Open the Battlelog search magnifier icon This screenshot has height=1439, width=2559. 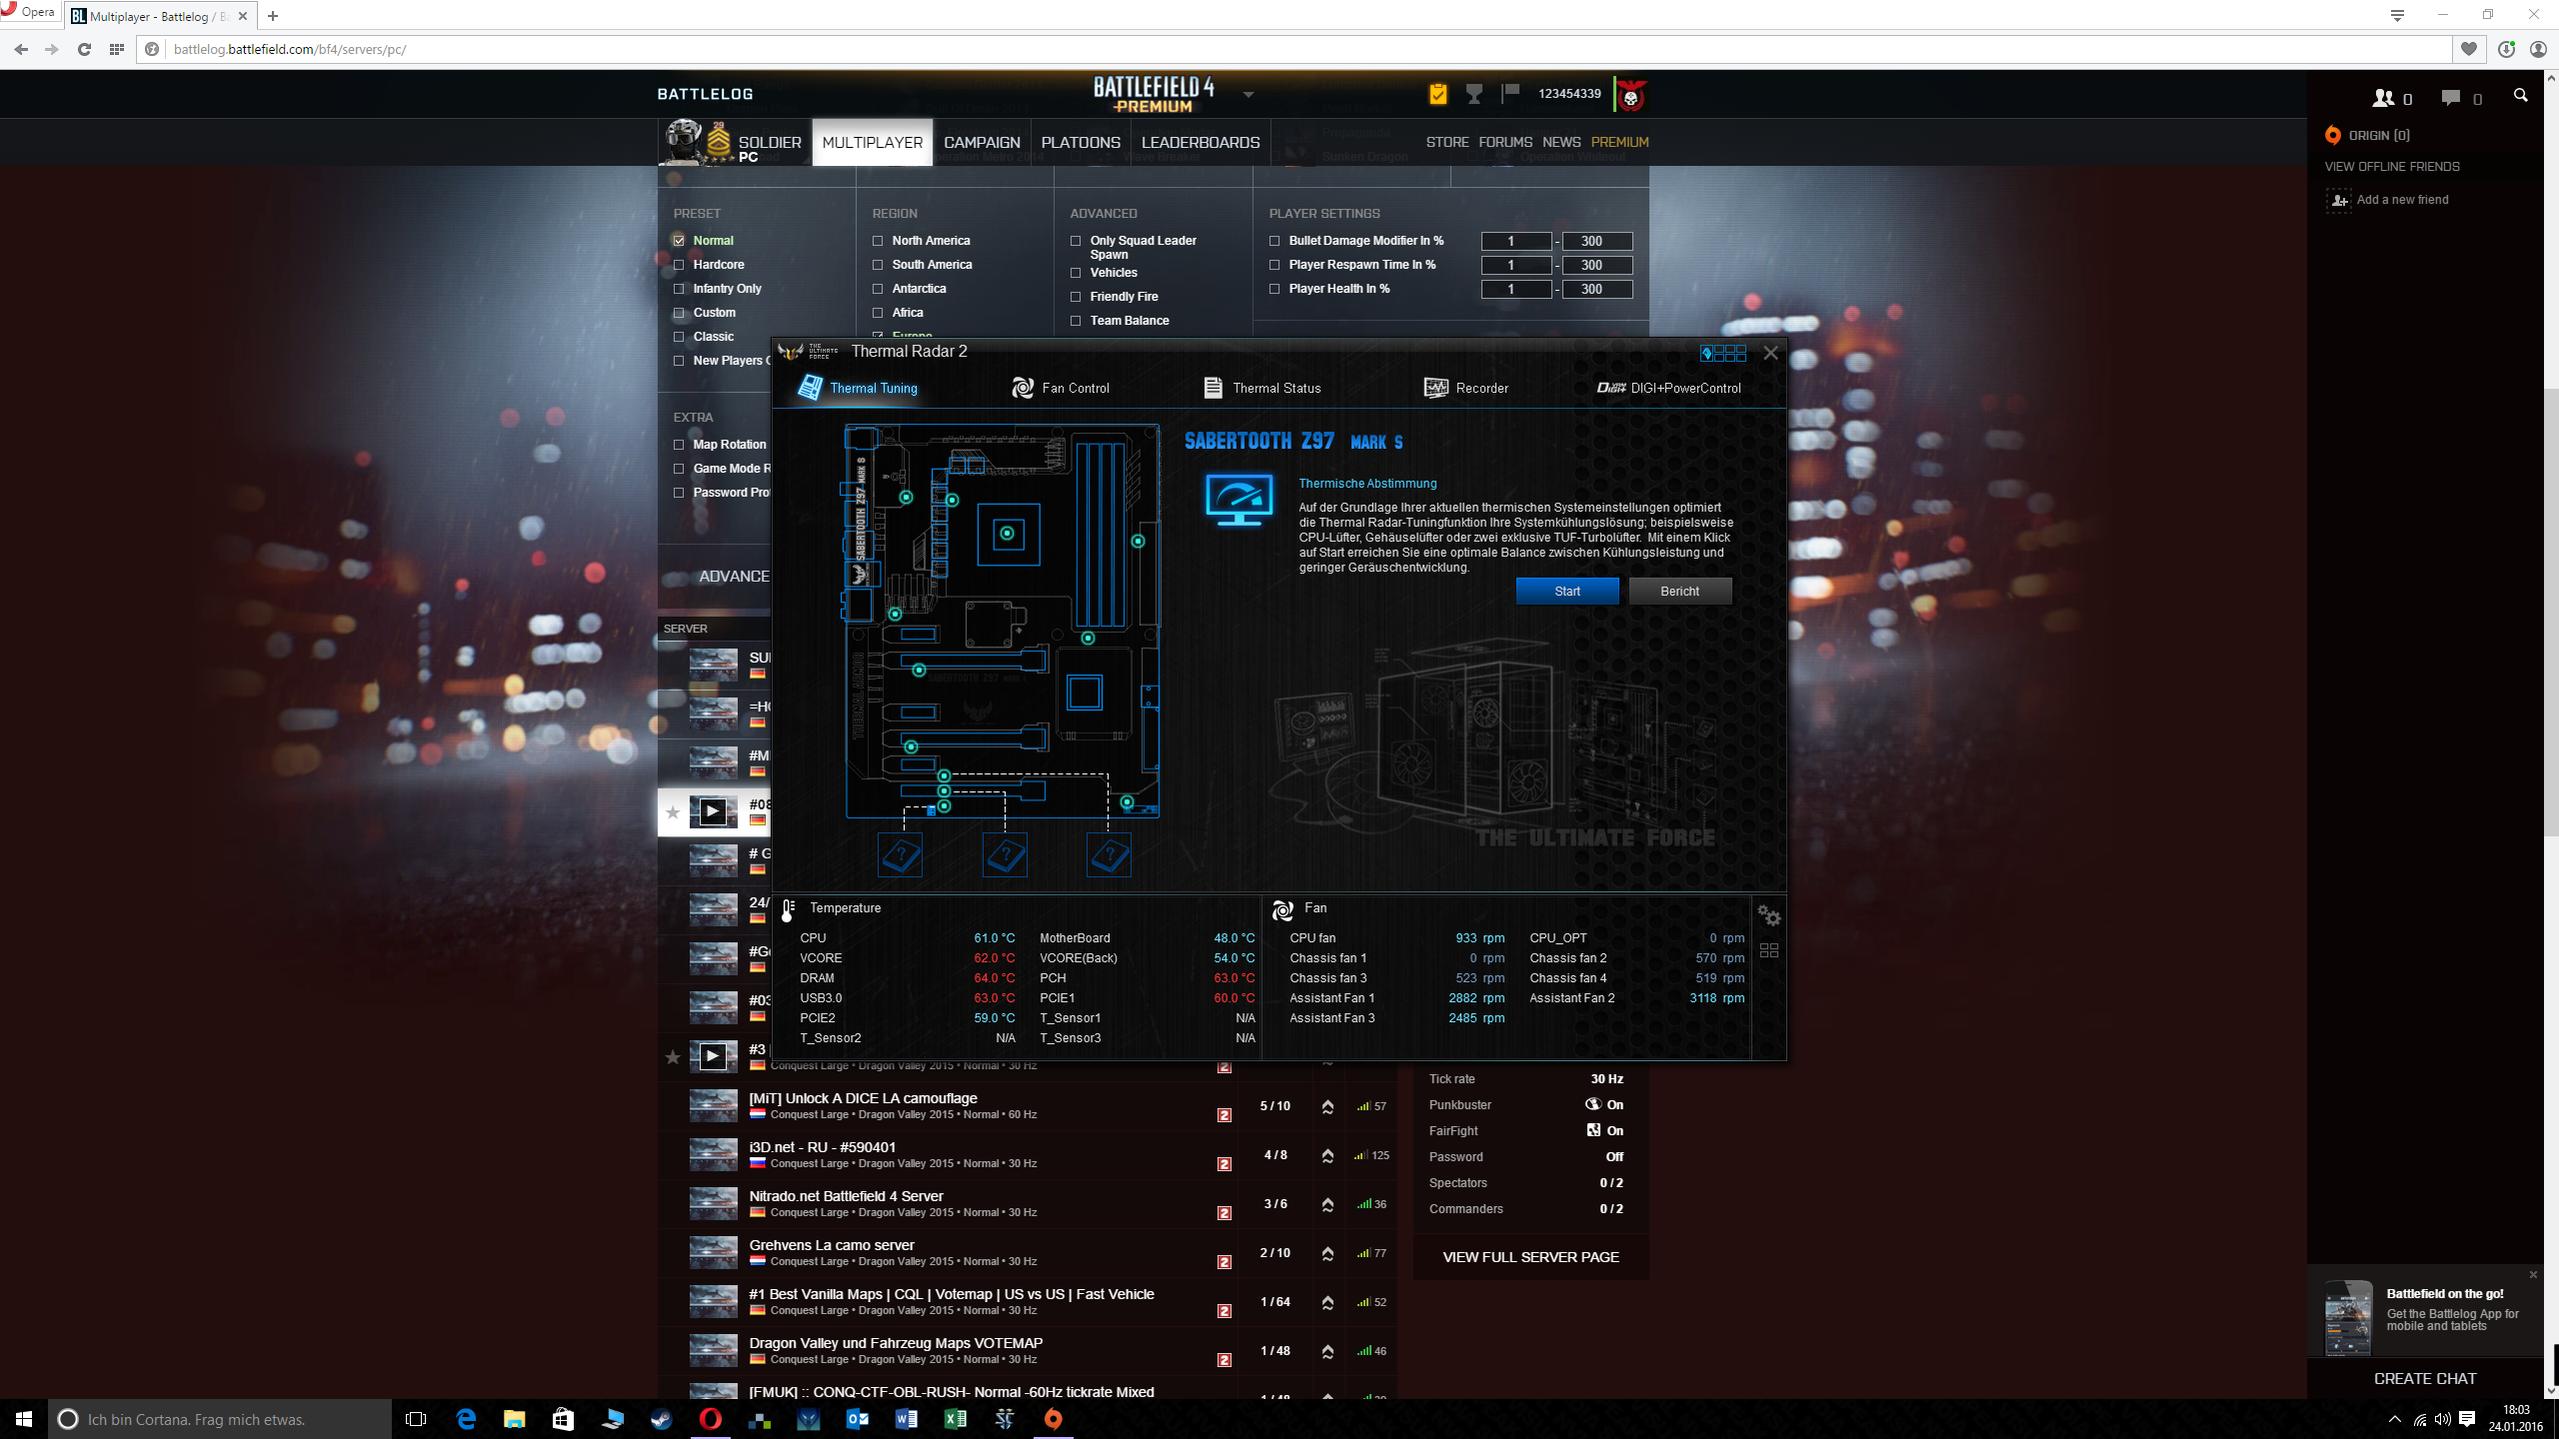[2520, 96]
